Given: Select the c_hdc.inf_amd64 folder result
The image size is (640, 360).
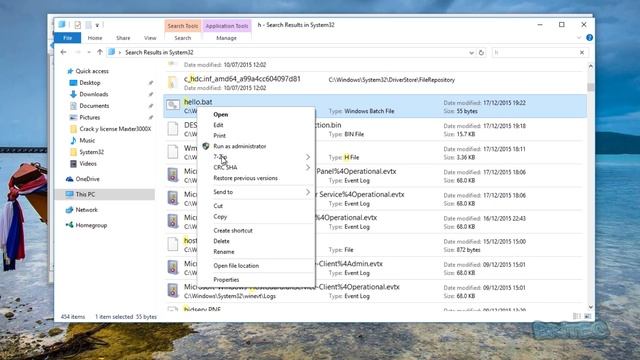Looking at the screenshot, I should point(242,79).
